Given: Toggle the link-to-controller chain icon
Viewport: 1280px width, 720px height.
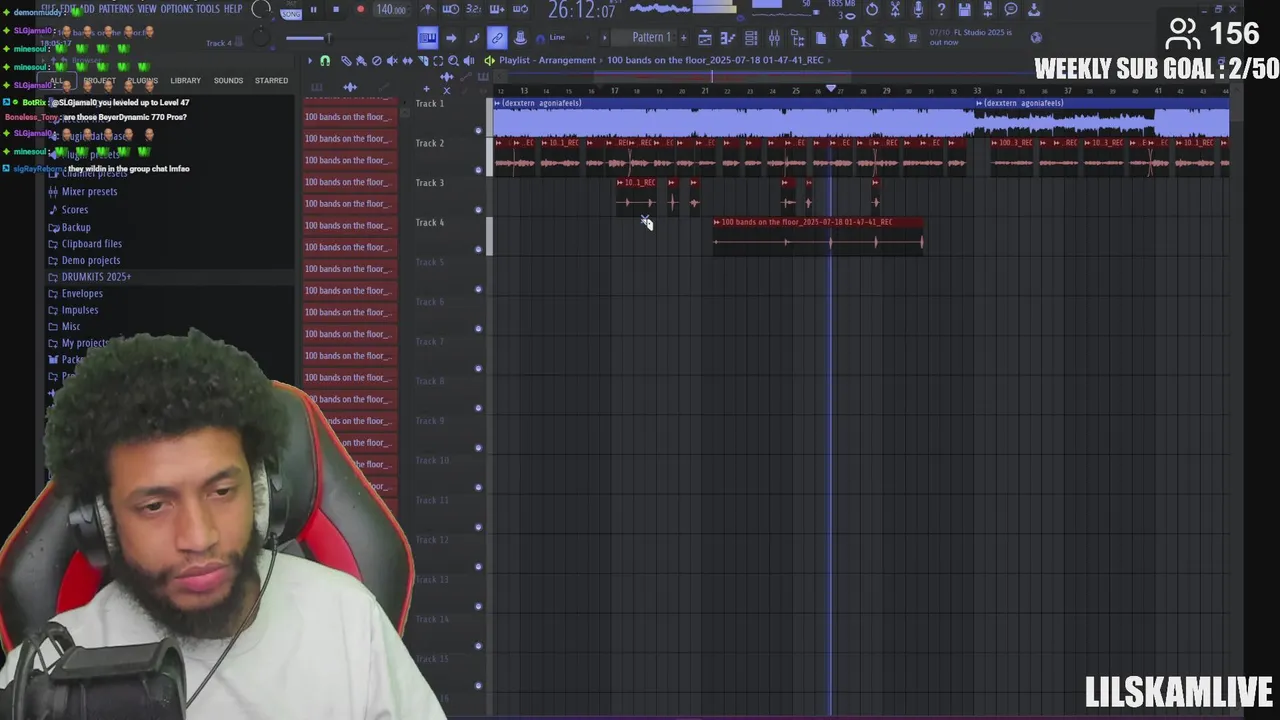Looking at the screenshot, I should 497,38.
